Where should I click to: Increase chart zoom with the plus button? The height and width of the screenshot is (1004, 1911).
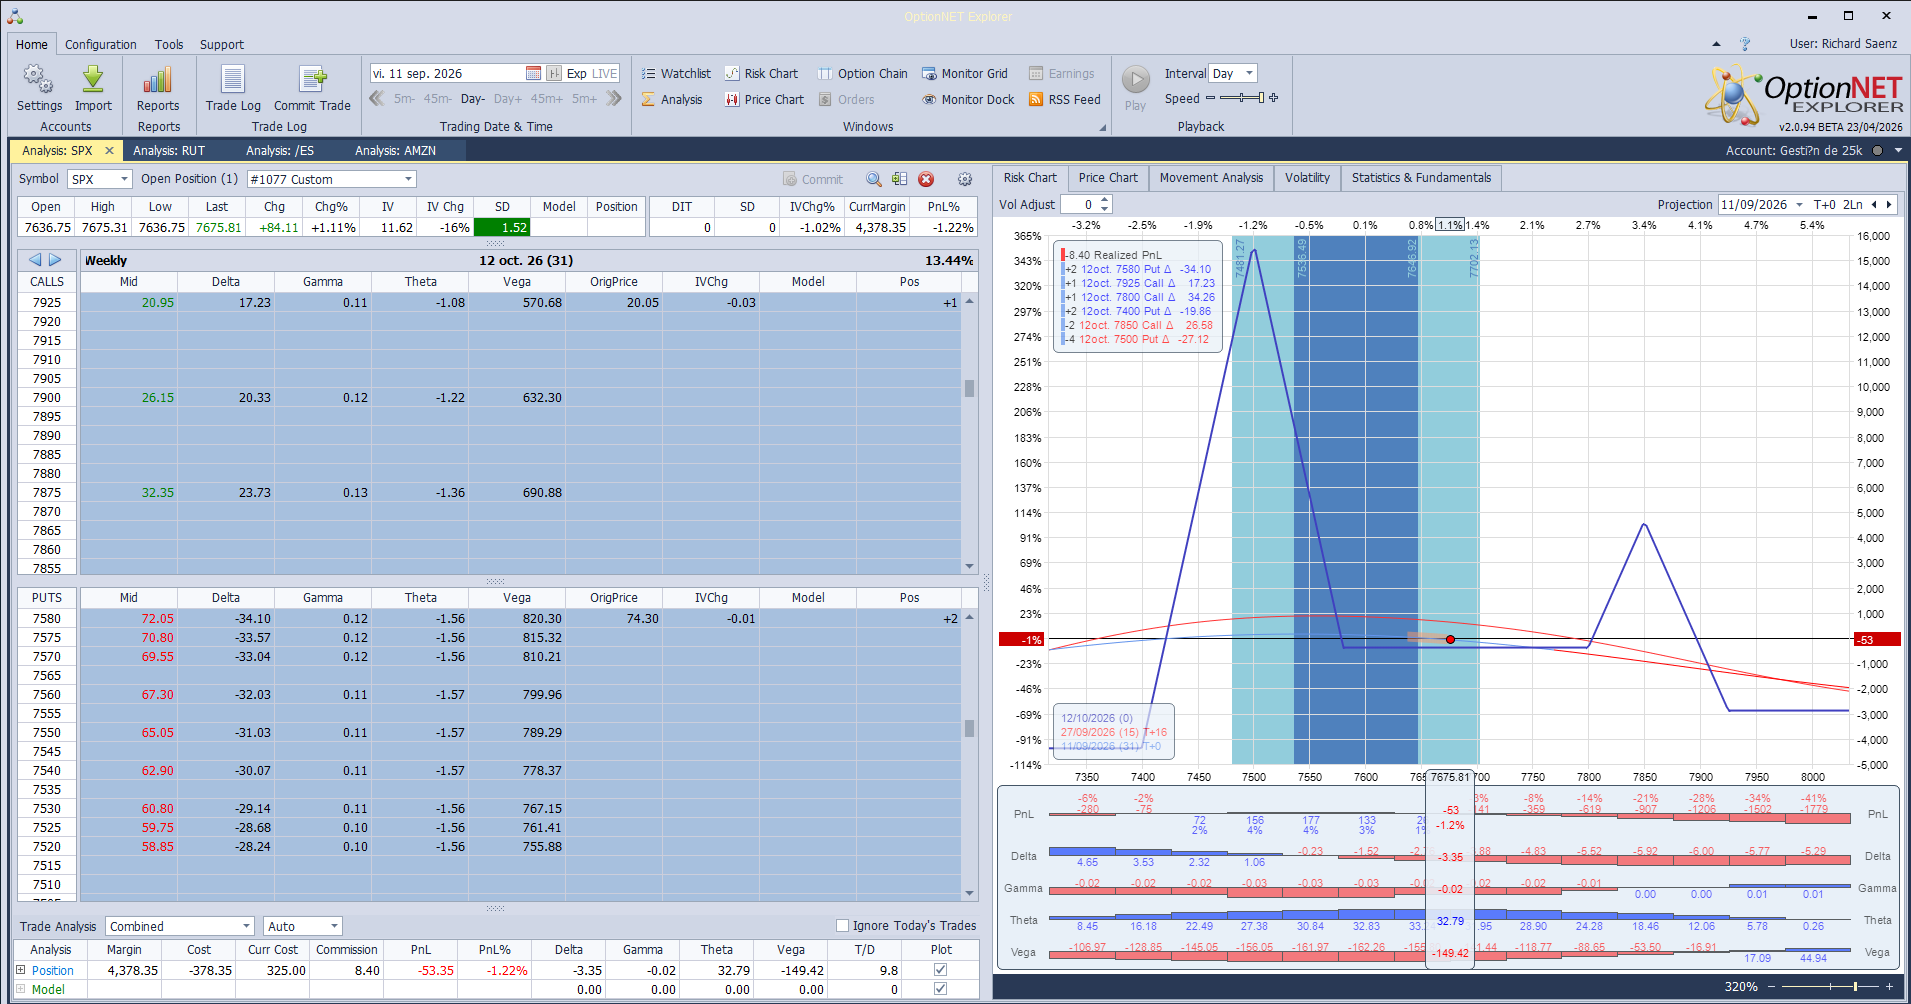click(1889, 987)
